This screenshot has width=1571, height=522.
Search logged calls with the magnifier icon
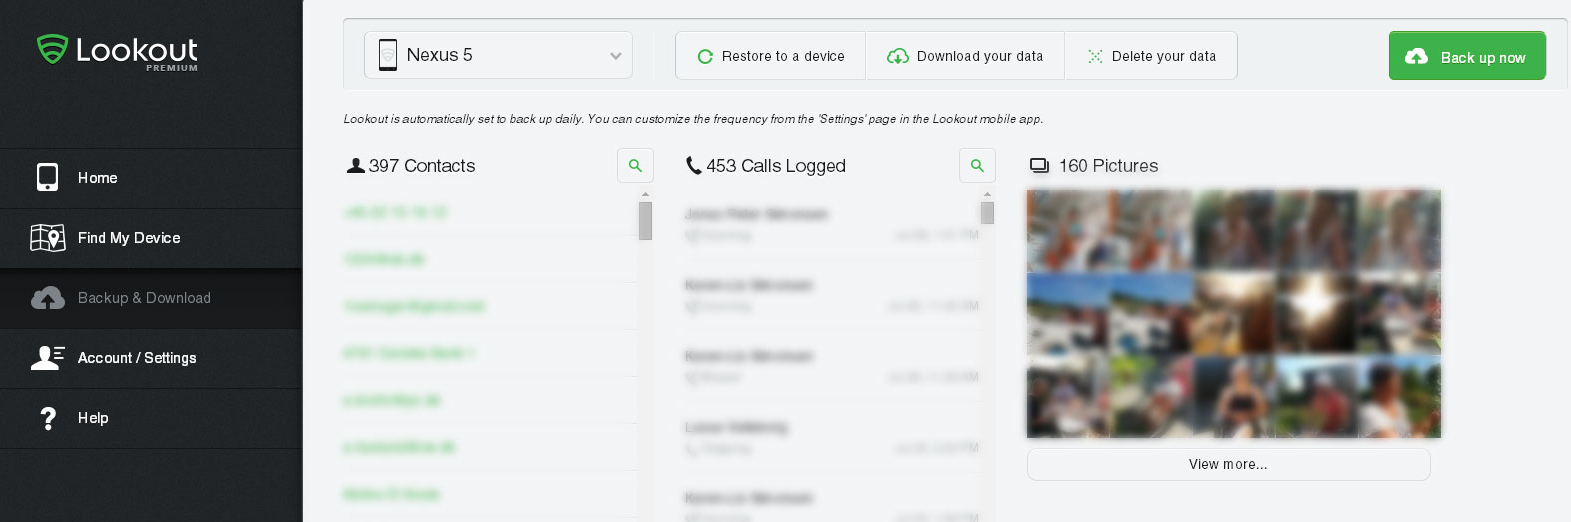[x=977, y=166]
